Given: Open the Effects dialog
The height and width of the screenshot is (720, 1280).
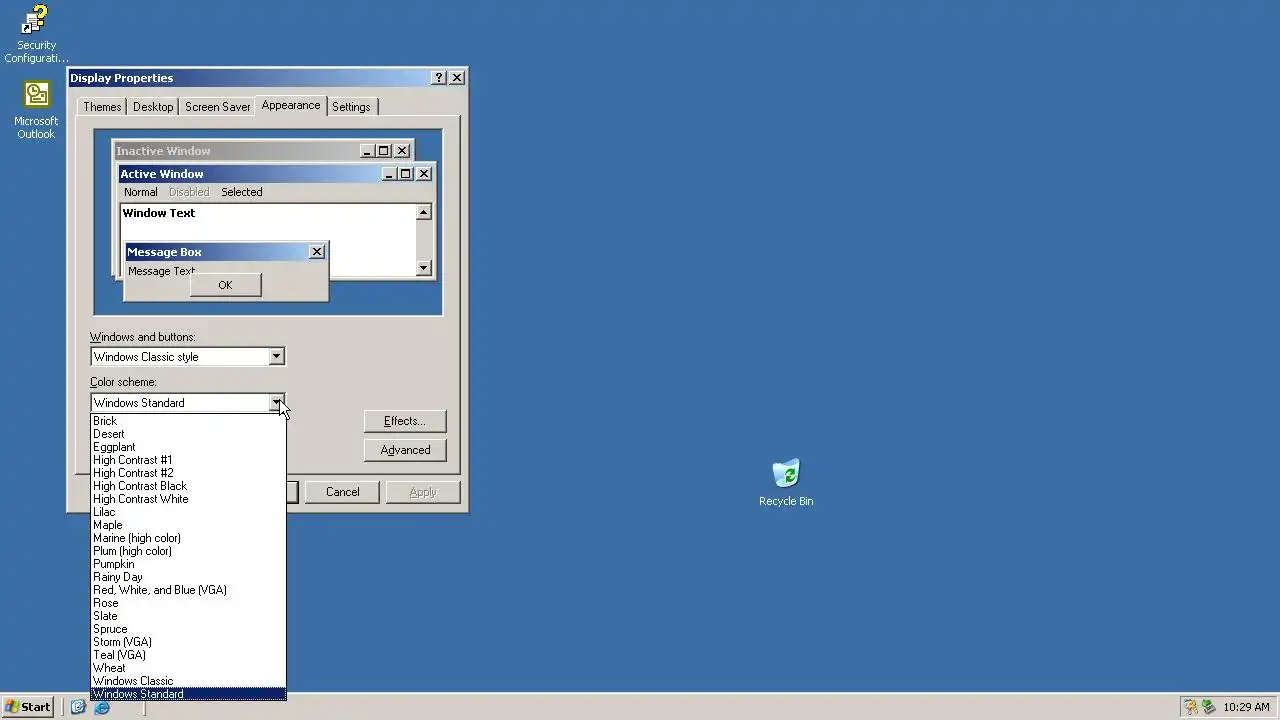Looking at the screenshot, I should coord(405,421).
